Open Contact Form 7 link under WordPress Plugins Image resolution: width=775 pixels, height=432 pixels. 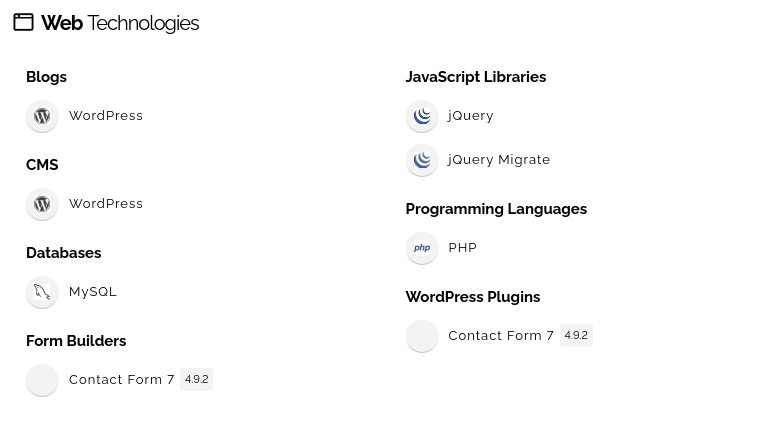pyautogui.click(x=501, y=336)
